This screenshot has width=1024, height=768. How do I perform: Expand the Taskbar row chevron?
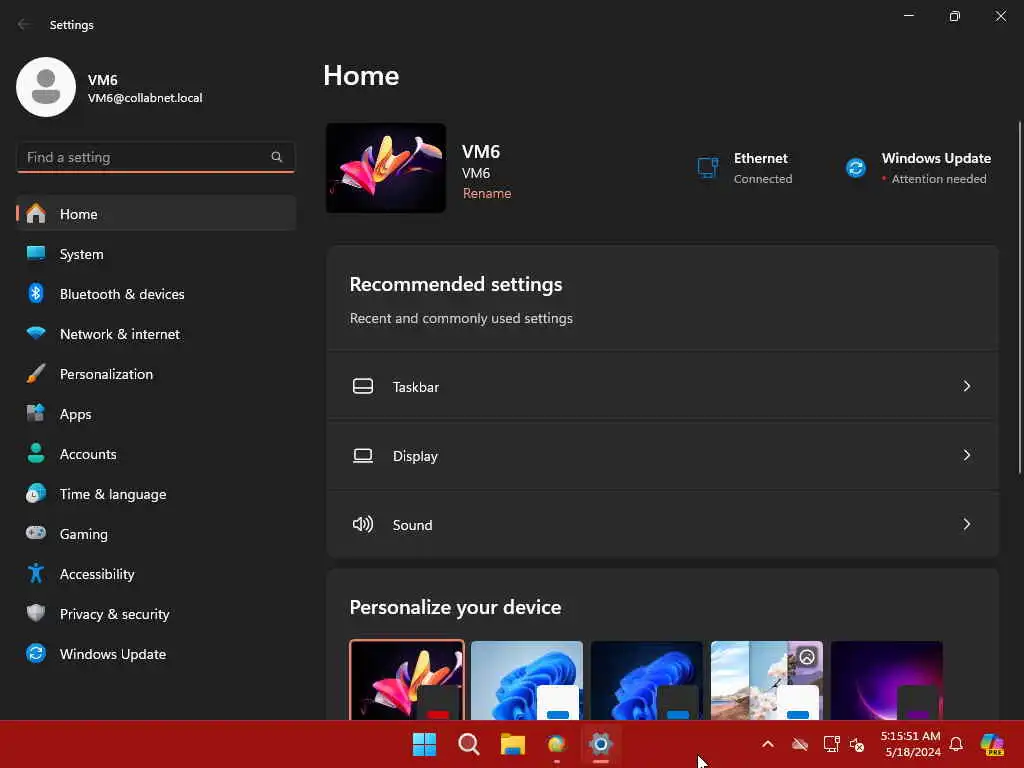(967, 387)
